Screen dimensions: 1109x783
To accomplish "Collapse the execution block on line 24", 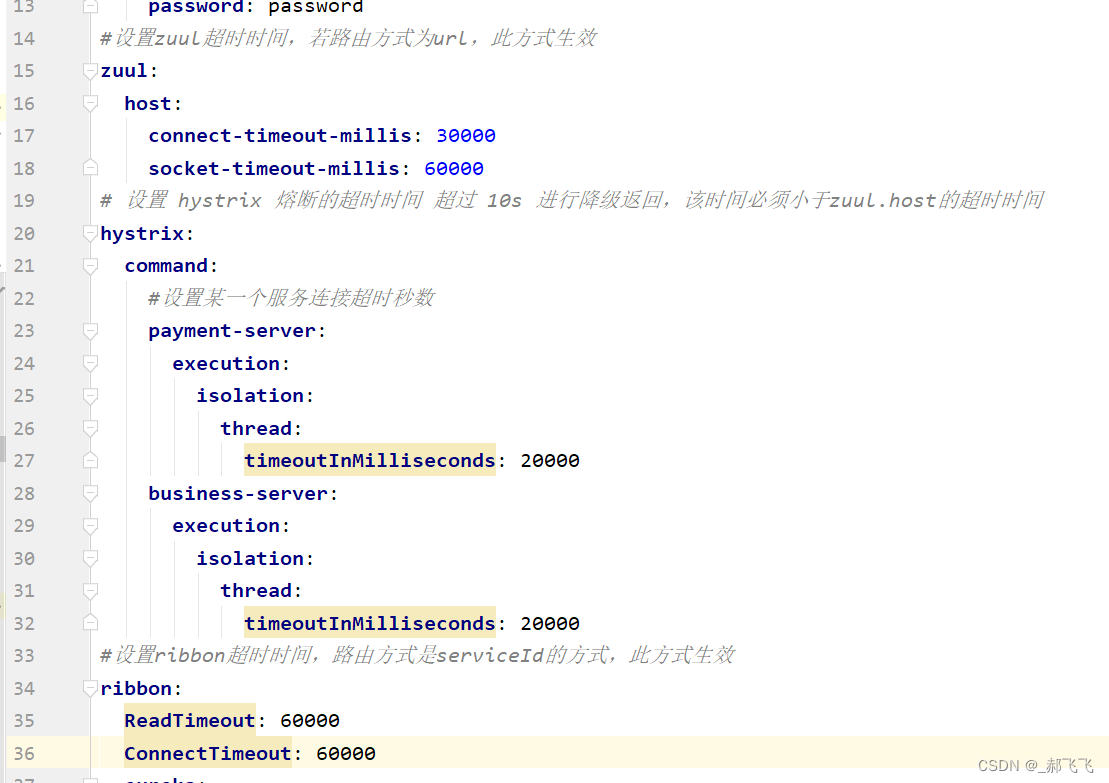I will 90,363.
